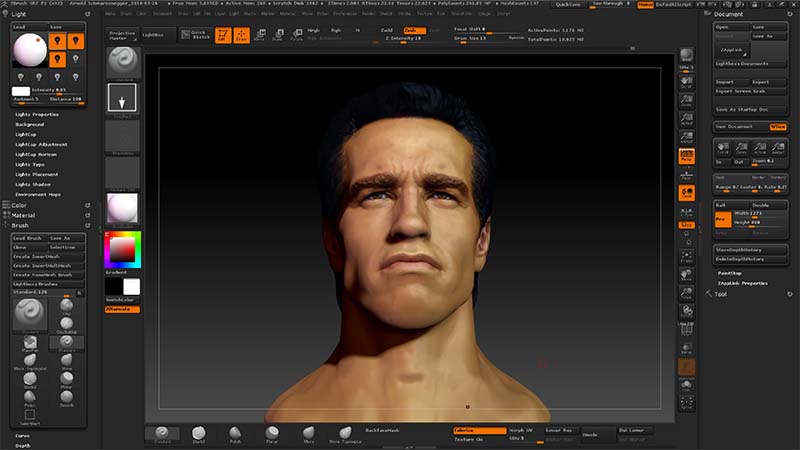800x450 pixels.
Task: Click the white secondary color swatch
Action: pyautogui.click(x=131, y=287)
